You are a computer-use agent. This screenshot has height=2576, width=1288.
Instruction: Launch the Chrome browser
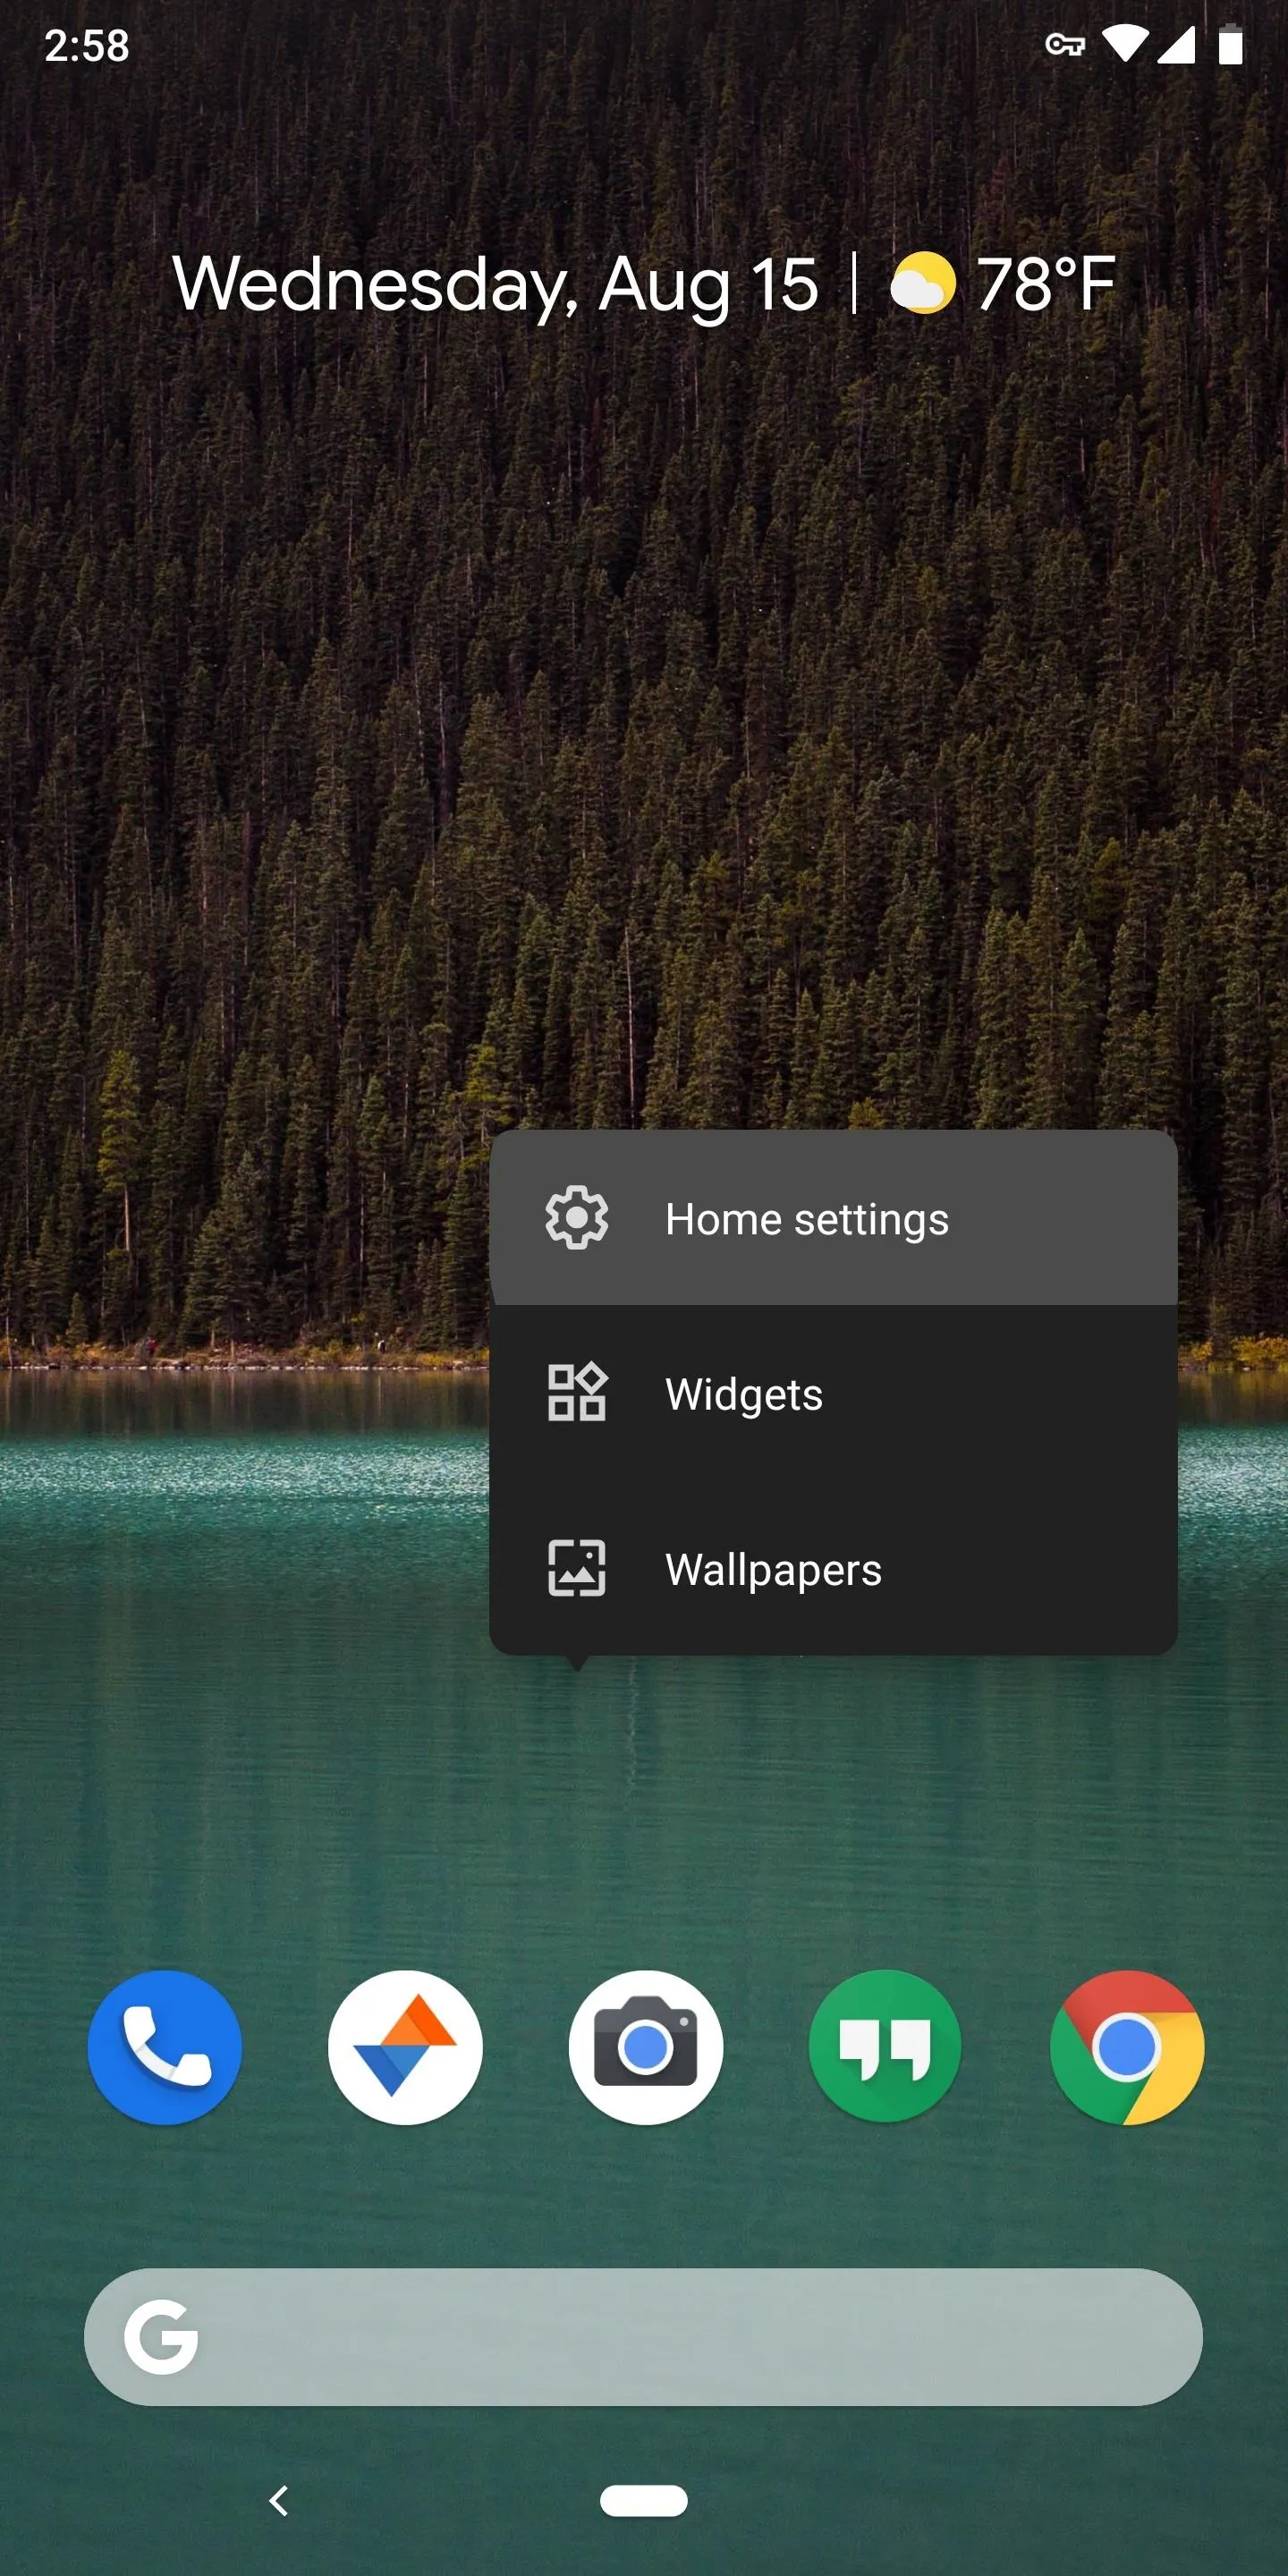1127,2047
